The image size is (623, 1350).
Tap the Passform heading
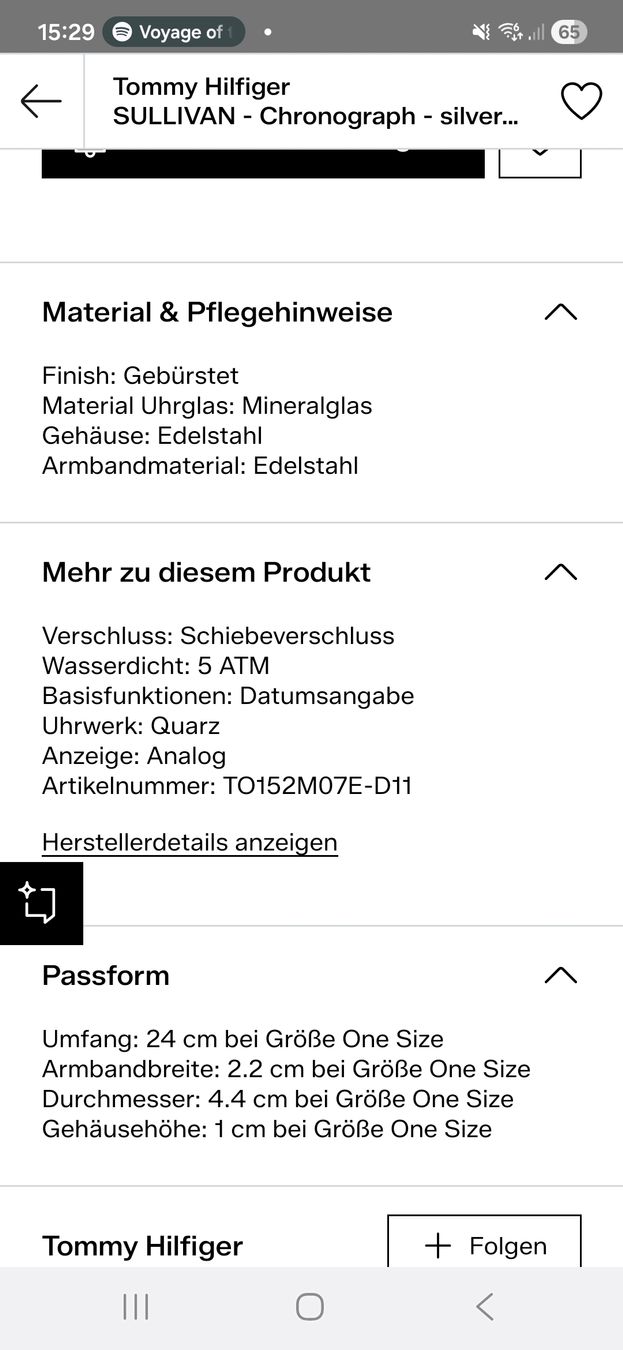coord(106,975)
